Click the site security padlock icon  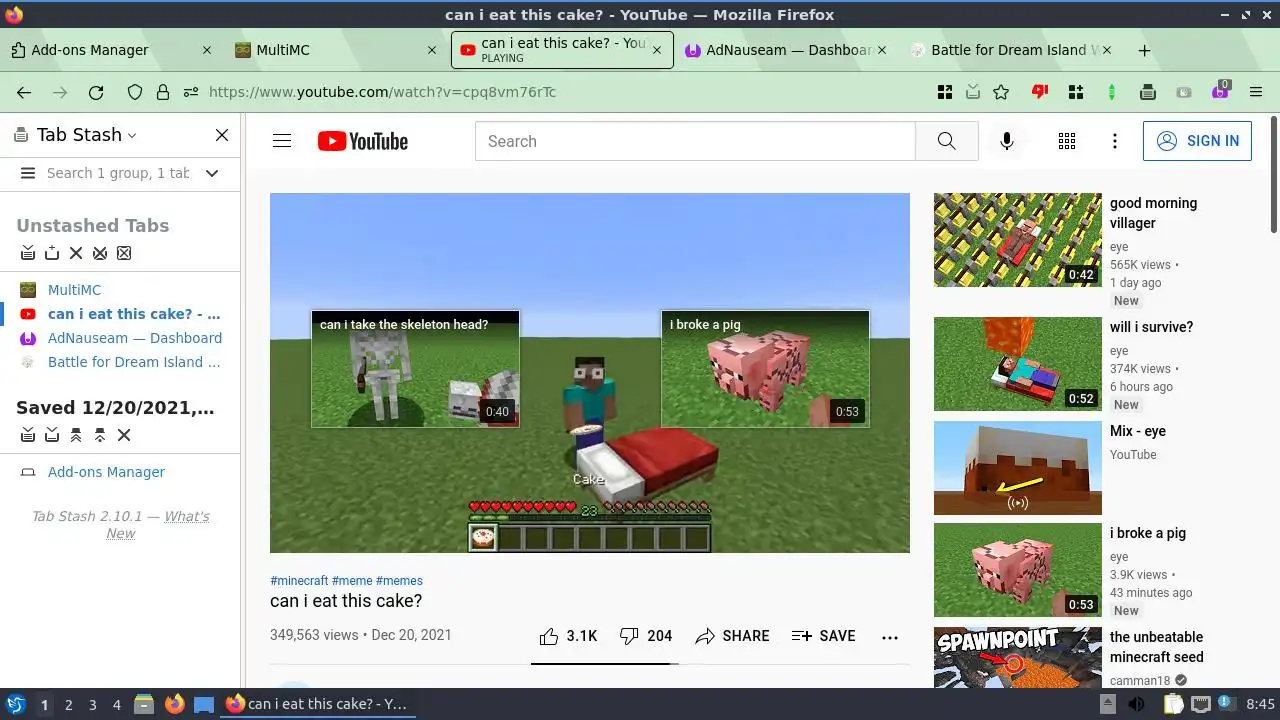click(x=162, y=92)
